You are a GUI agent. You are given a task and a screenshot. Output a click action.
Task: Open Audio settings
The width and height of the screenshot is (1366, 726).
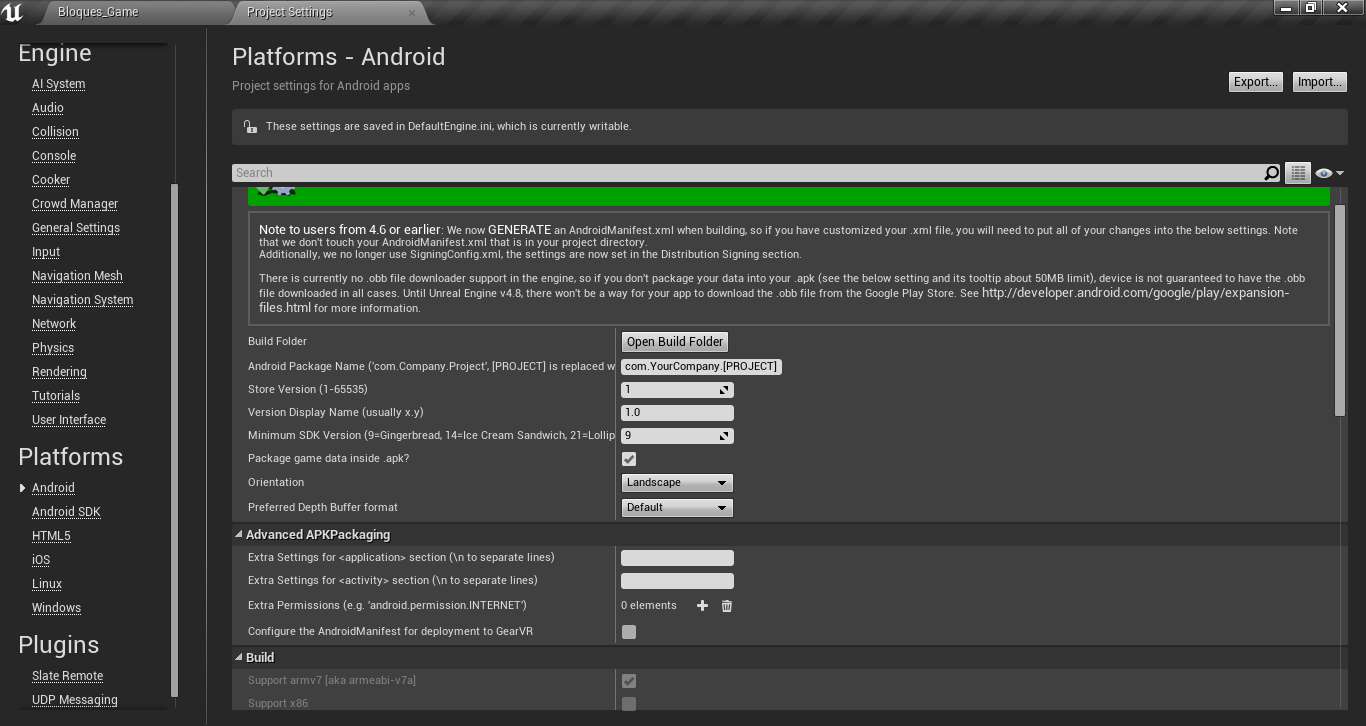48,108
